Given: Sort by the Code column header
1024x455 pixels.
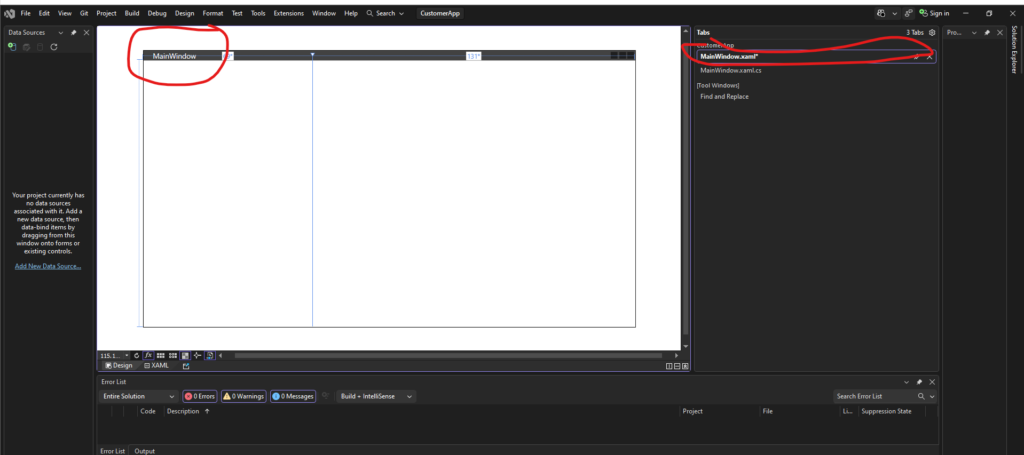Looking at the screenshot, I should (148, 411).
